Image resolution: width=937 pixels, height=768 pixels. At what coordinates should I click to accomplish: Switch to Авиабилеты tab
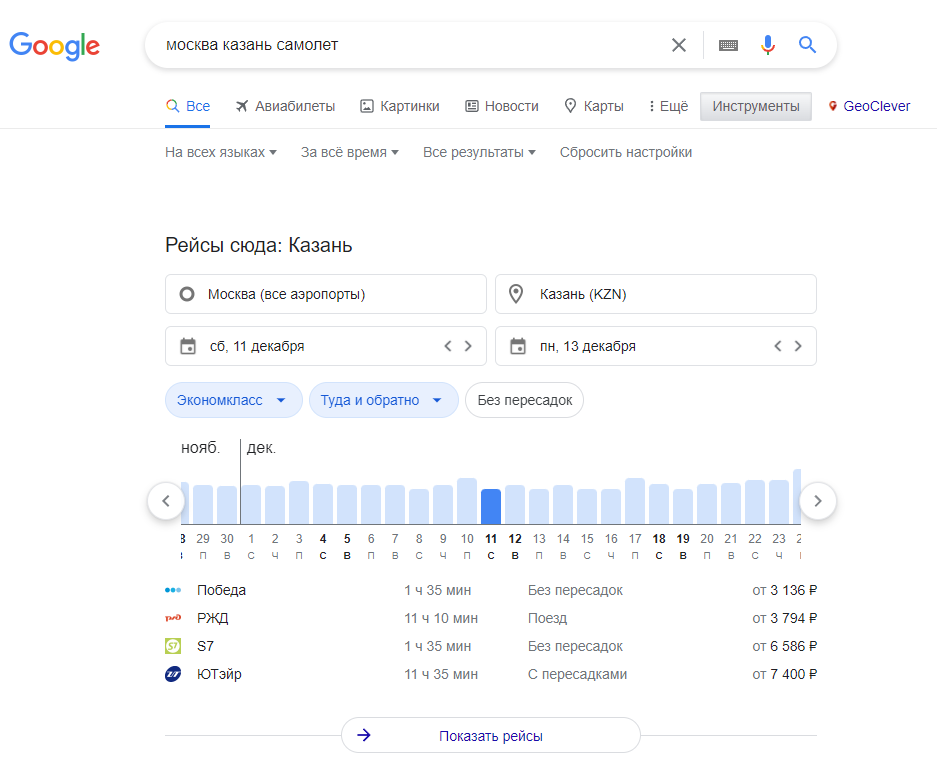[285, 106]
